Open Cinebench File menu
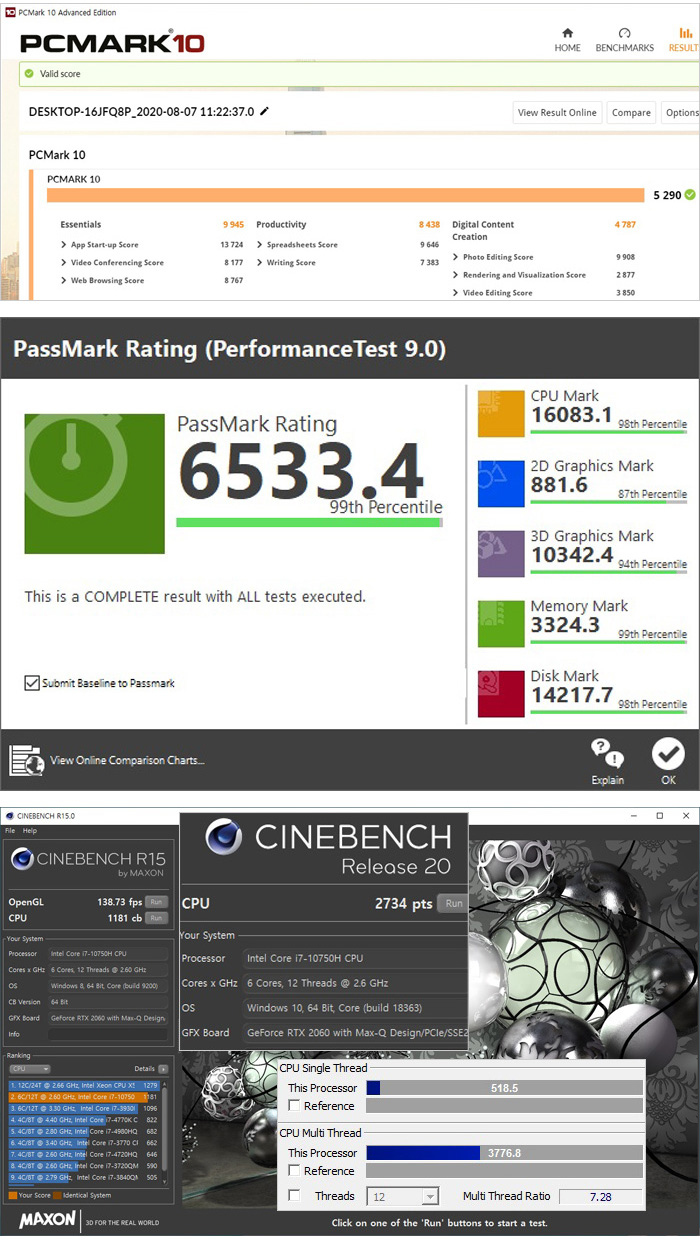Screen dimensions: 700x1240 click(10, 831)
